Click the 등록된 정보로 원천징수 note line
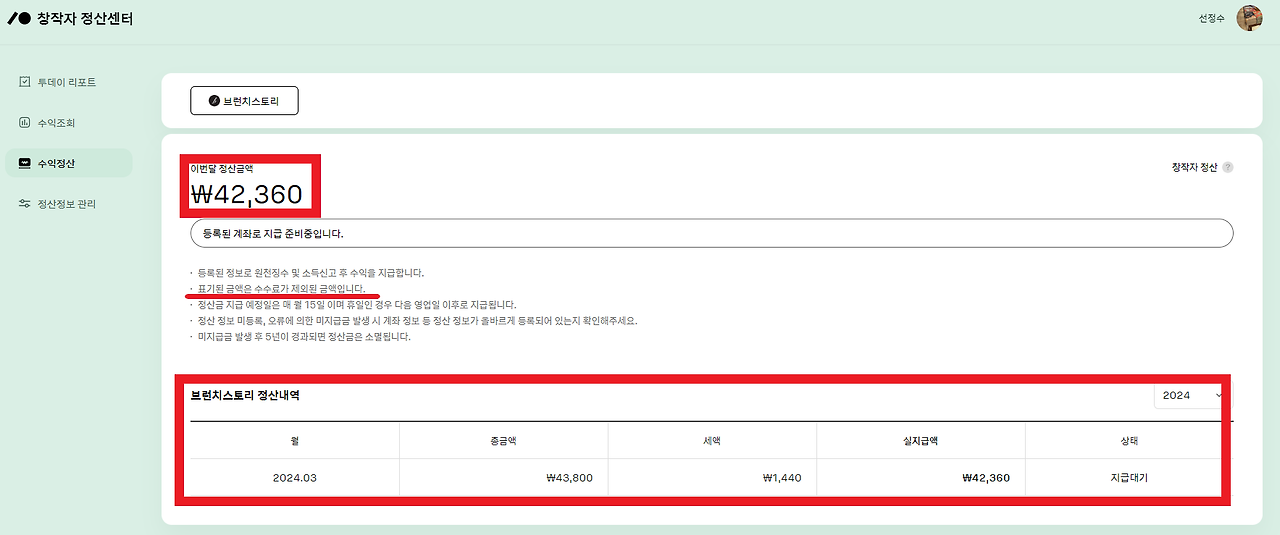The image size is (1280, 535). [x=311, y=272]
